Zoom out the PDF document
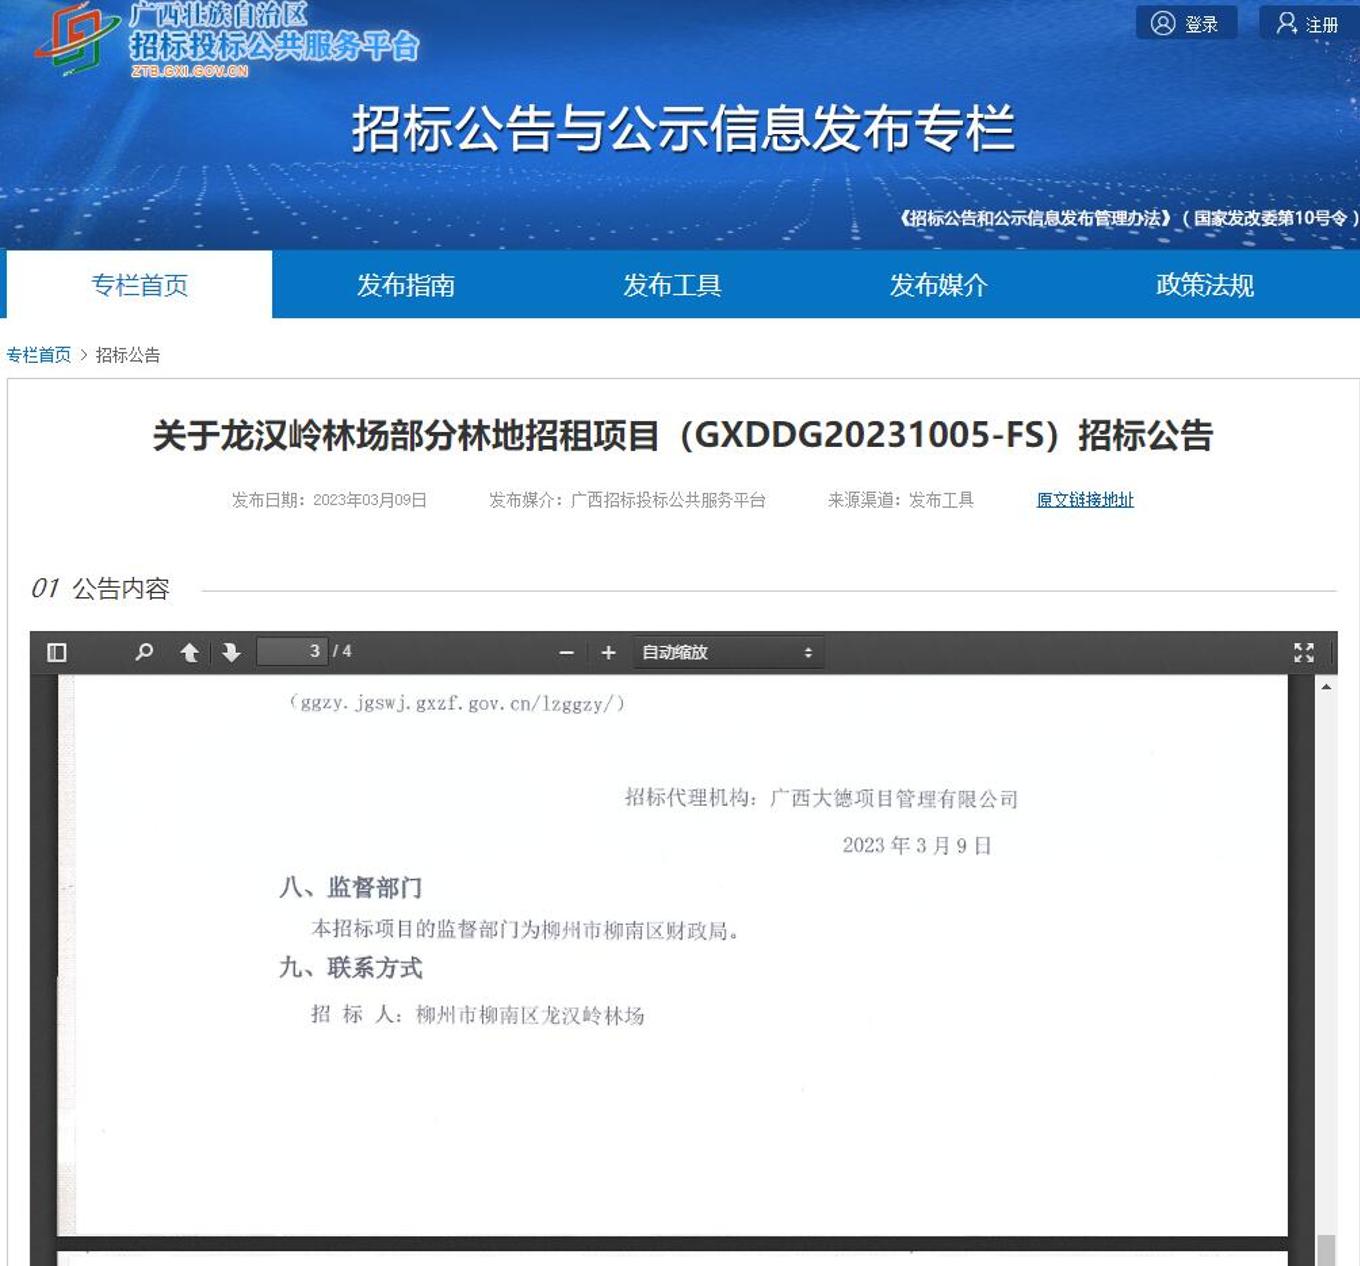This screenshot has height=1266, width=1360. click(566, 653)
